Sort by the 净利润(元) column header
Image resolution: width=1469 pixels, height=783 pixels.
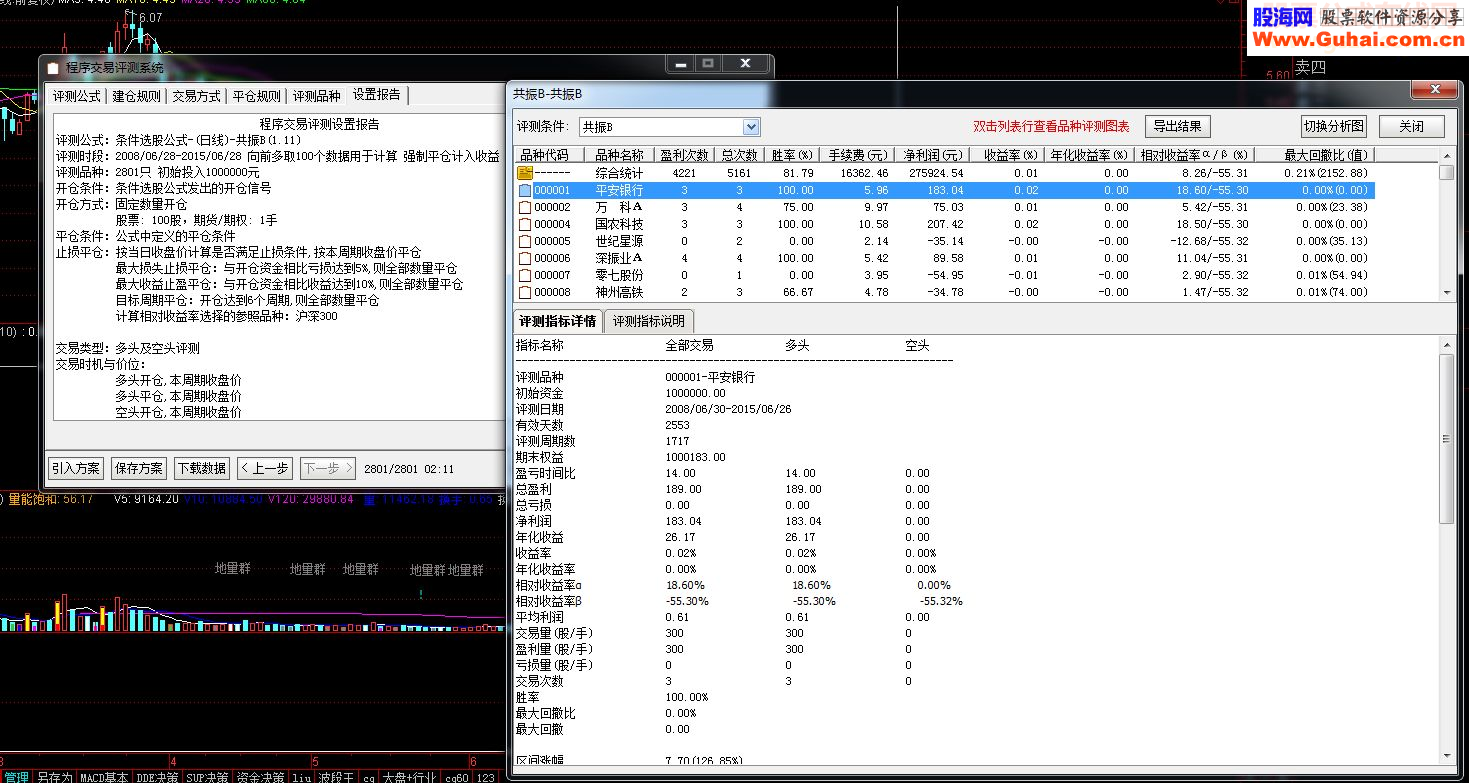point(931,155)
